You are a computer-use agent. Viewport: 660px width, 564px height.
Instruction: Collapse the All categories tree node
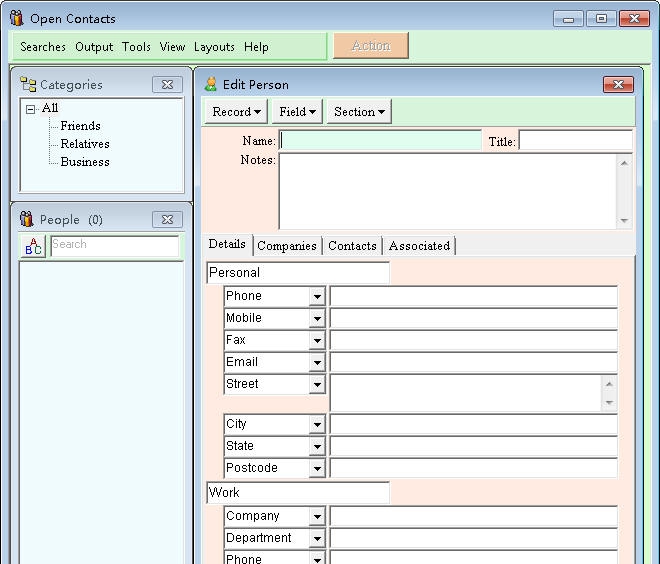31,109
